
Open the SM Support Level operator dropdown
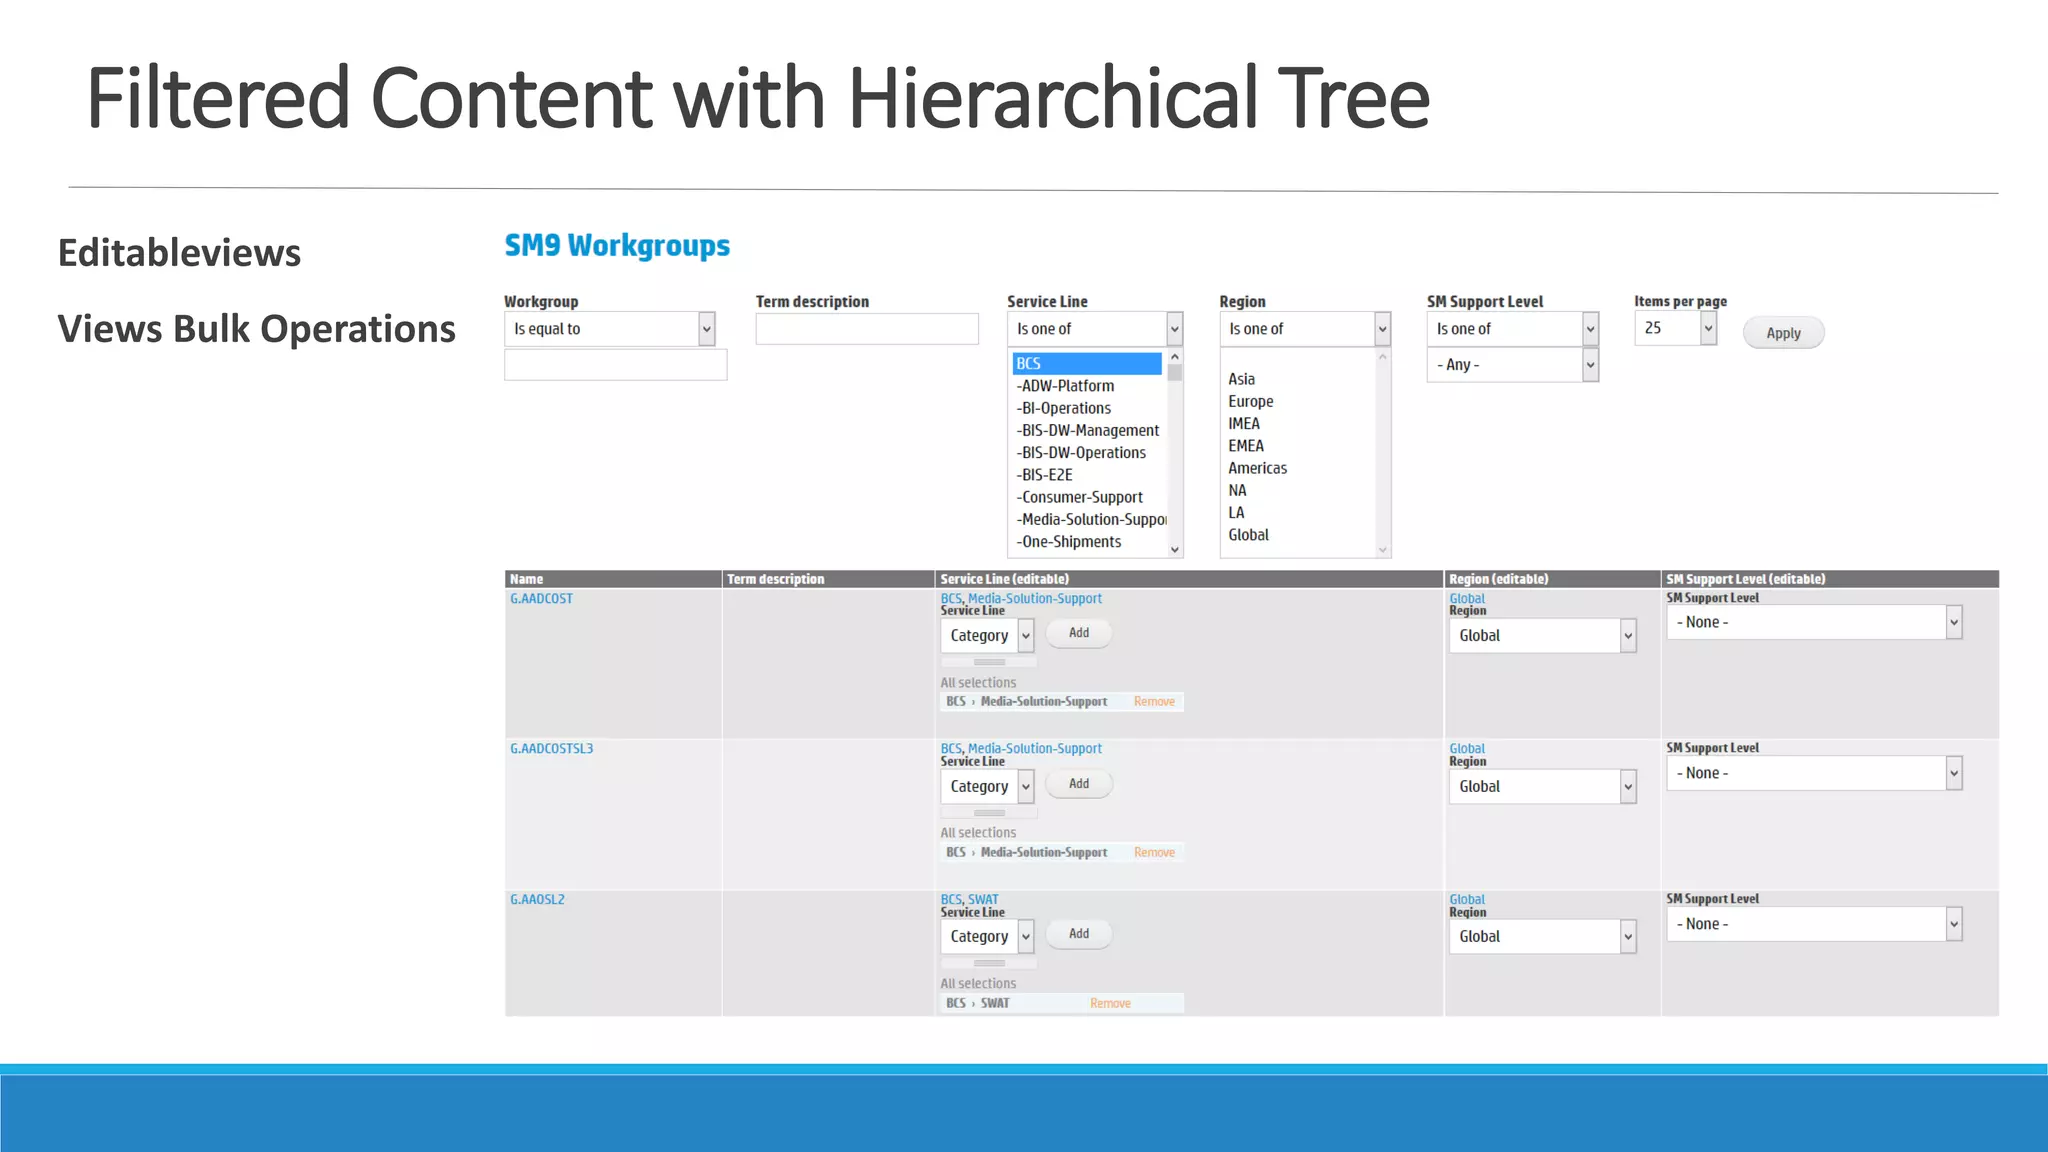(1513, 329)
